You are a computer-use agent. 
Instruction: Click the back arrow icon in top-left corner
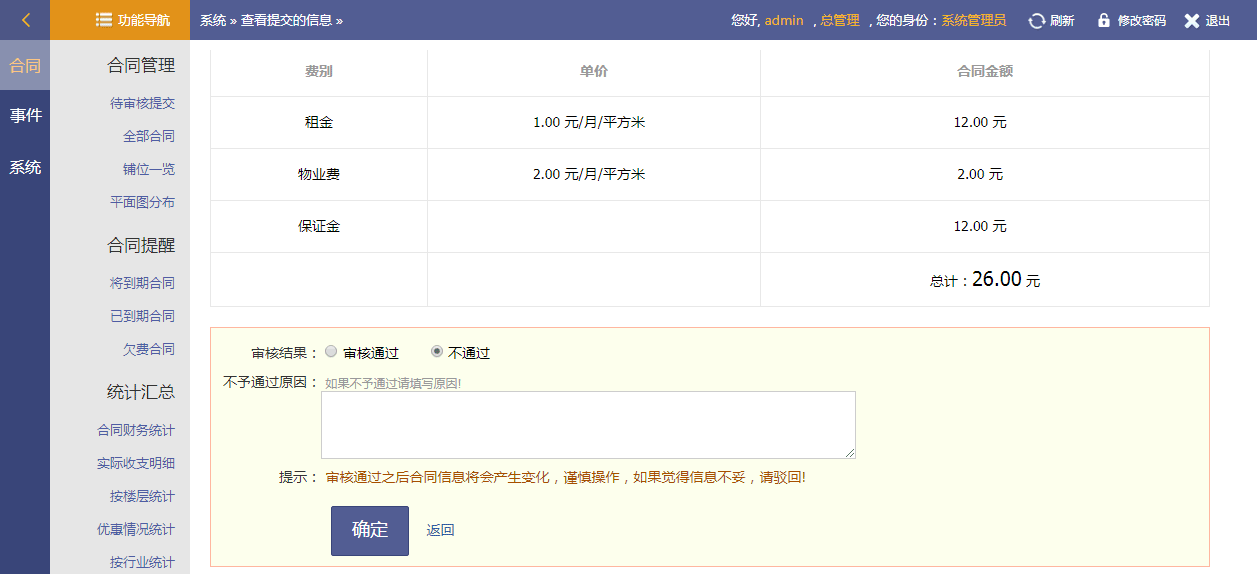(x=25, y=20)
